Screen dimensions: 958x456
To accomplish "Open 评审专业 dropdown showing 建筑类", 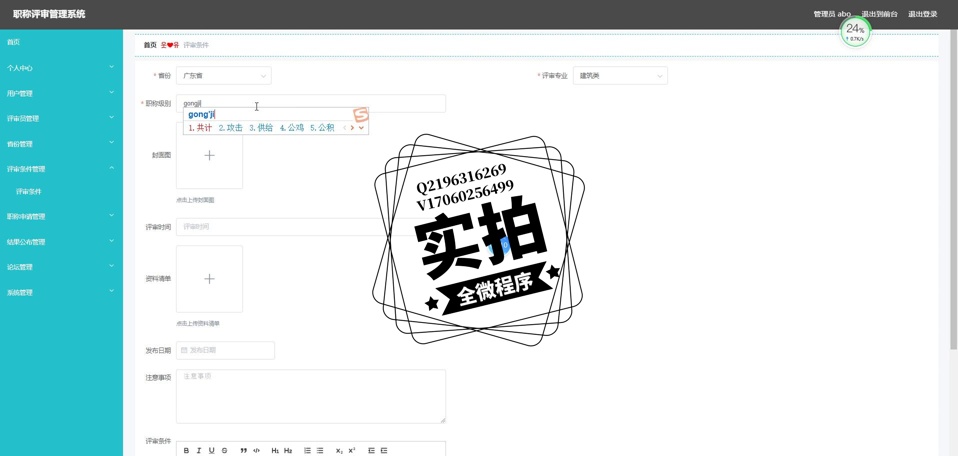I will (x=620, y=76).
